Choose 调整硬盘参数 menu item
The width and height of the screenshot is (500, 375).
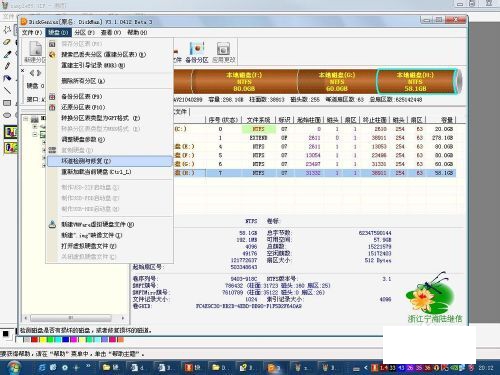(109, 139)
